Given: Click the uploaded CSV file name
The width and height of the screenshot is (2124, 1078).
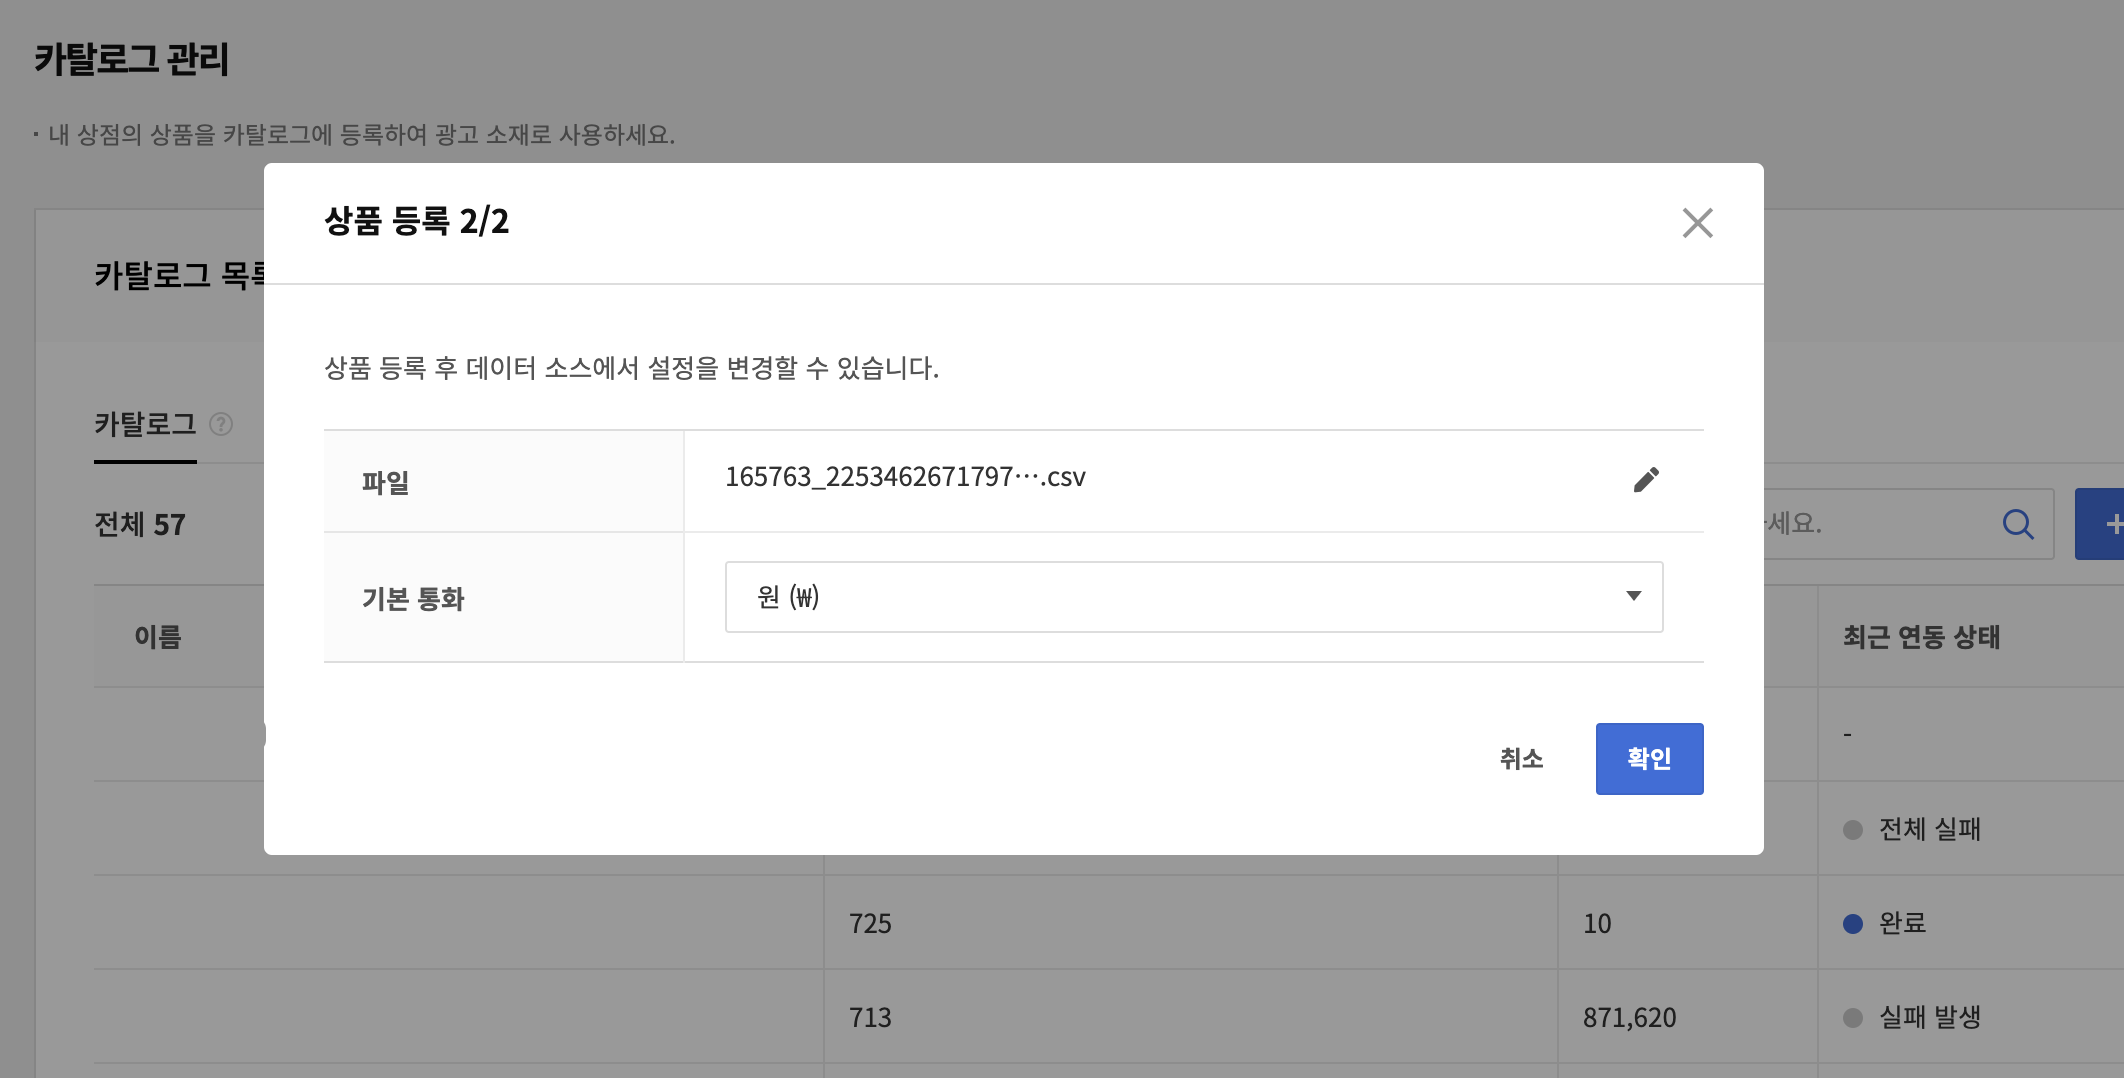Looking at the screenshot, I should click(905, 477).
